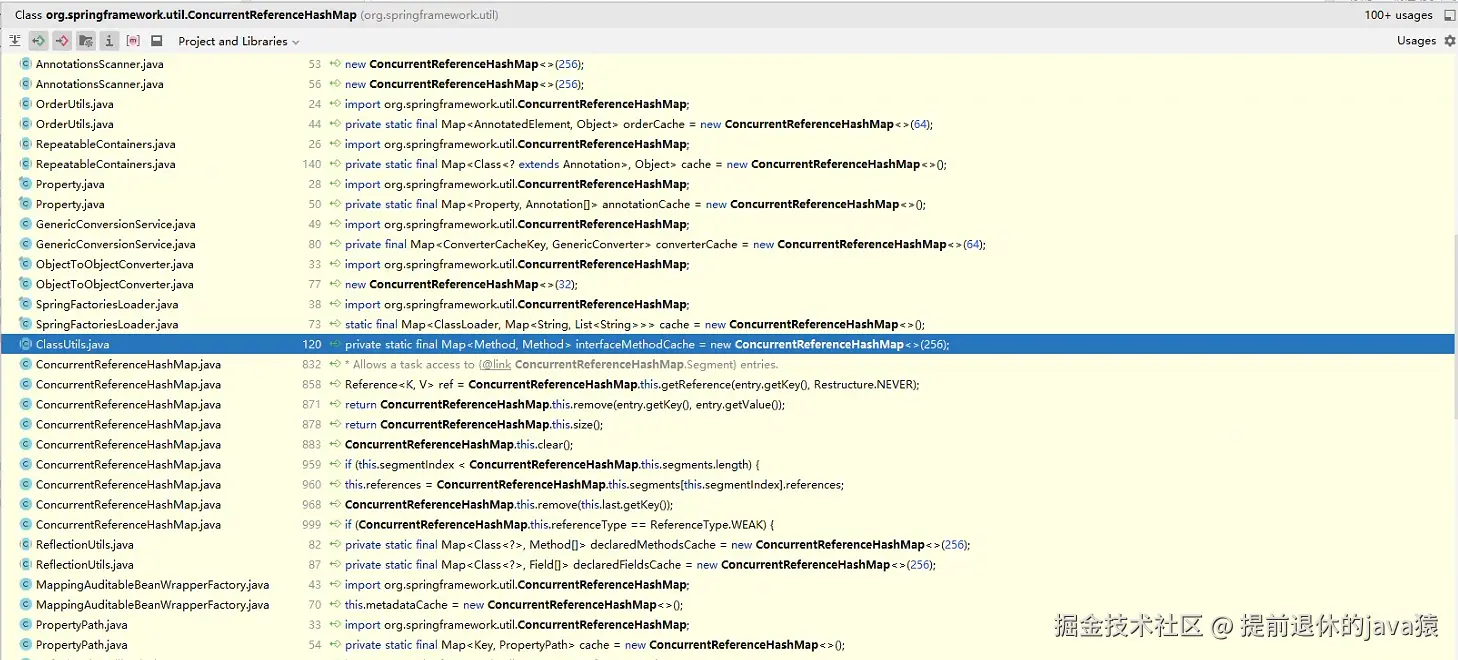Click class icon of SpringFactoriesLoader.java line 38
The image size is (1458, 660).
[26, 304]
